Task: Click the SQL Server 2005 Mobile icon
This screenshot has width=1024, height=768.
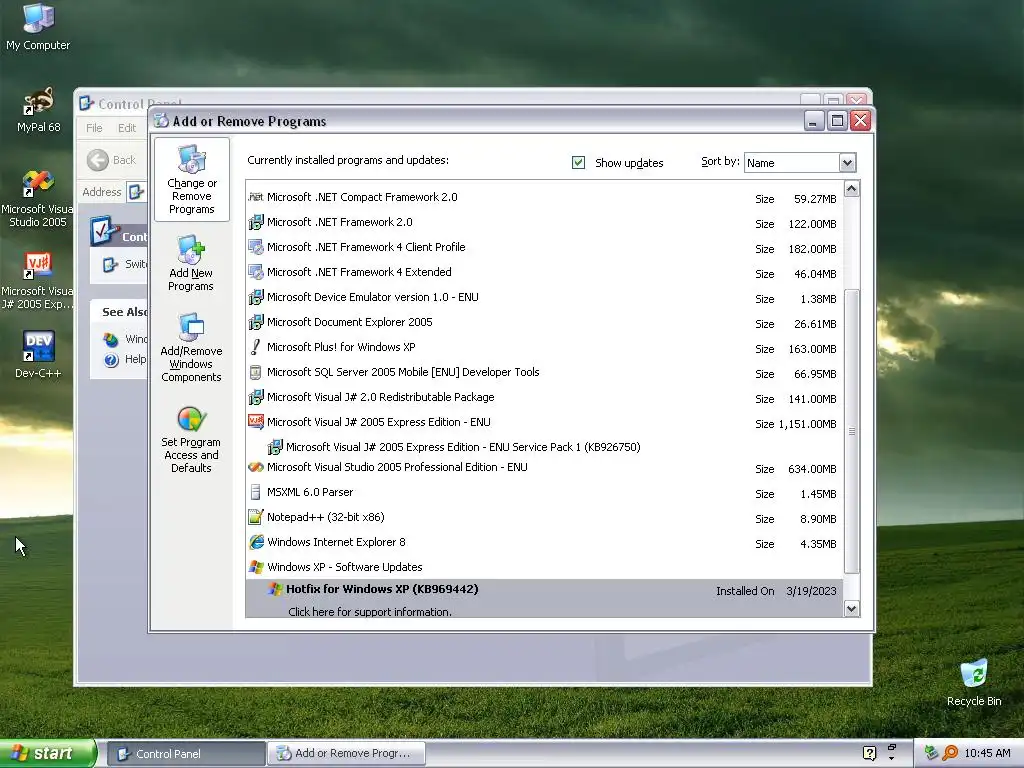Action: (256, 372)
